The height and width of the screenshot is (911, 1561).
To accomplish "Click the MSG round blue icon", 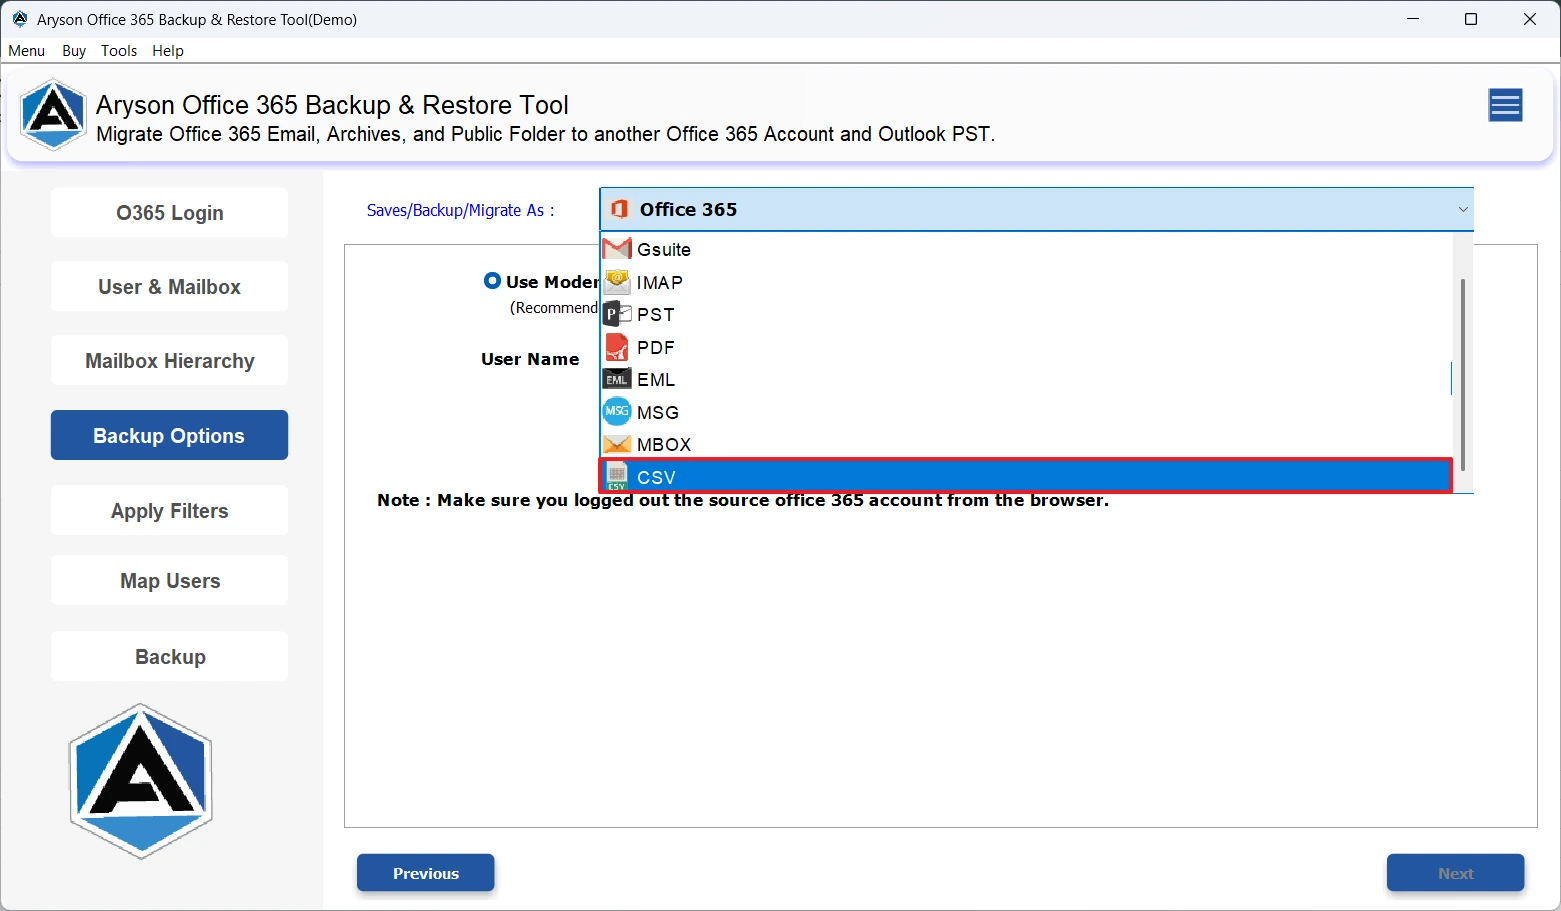I will click(617, 411).
